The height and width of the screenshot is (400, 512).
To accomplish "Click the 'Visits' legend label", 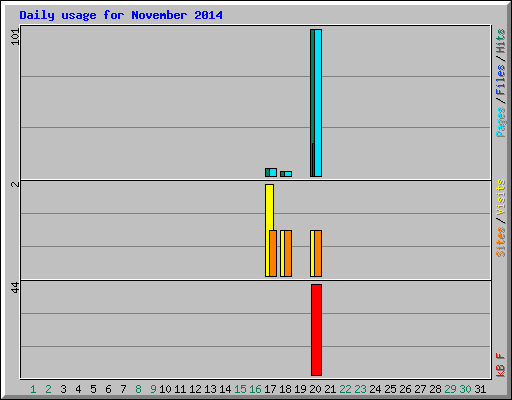I will tap(500, 198).
